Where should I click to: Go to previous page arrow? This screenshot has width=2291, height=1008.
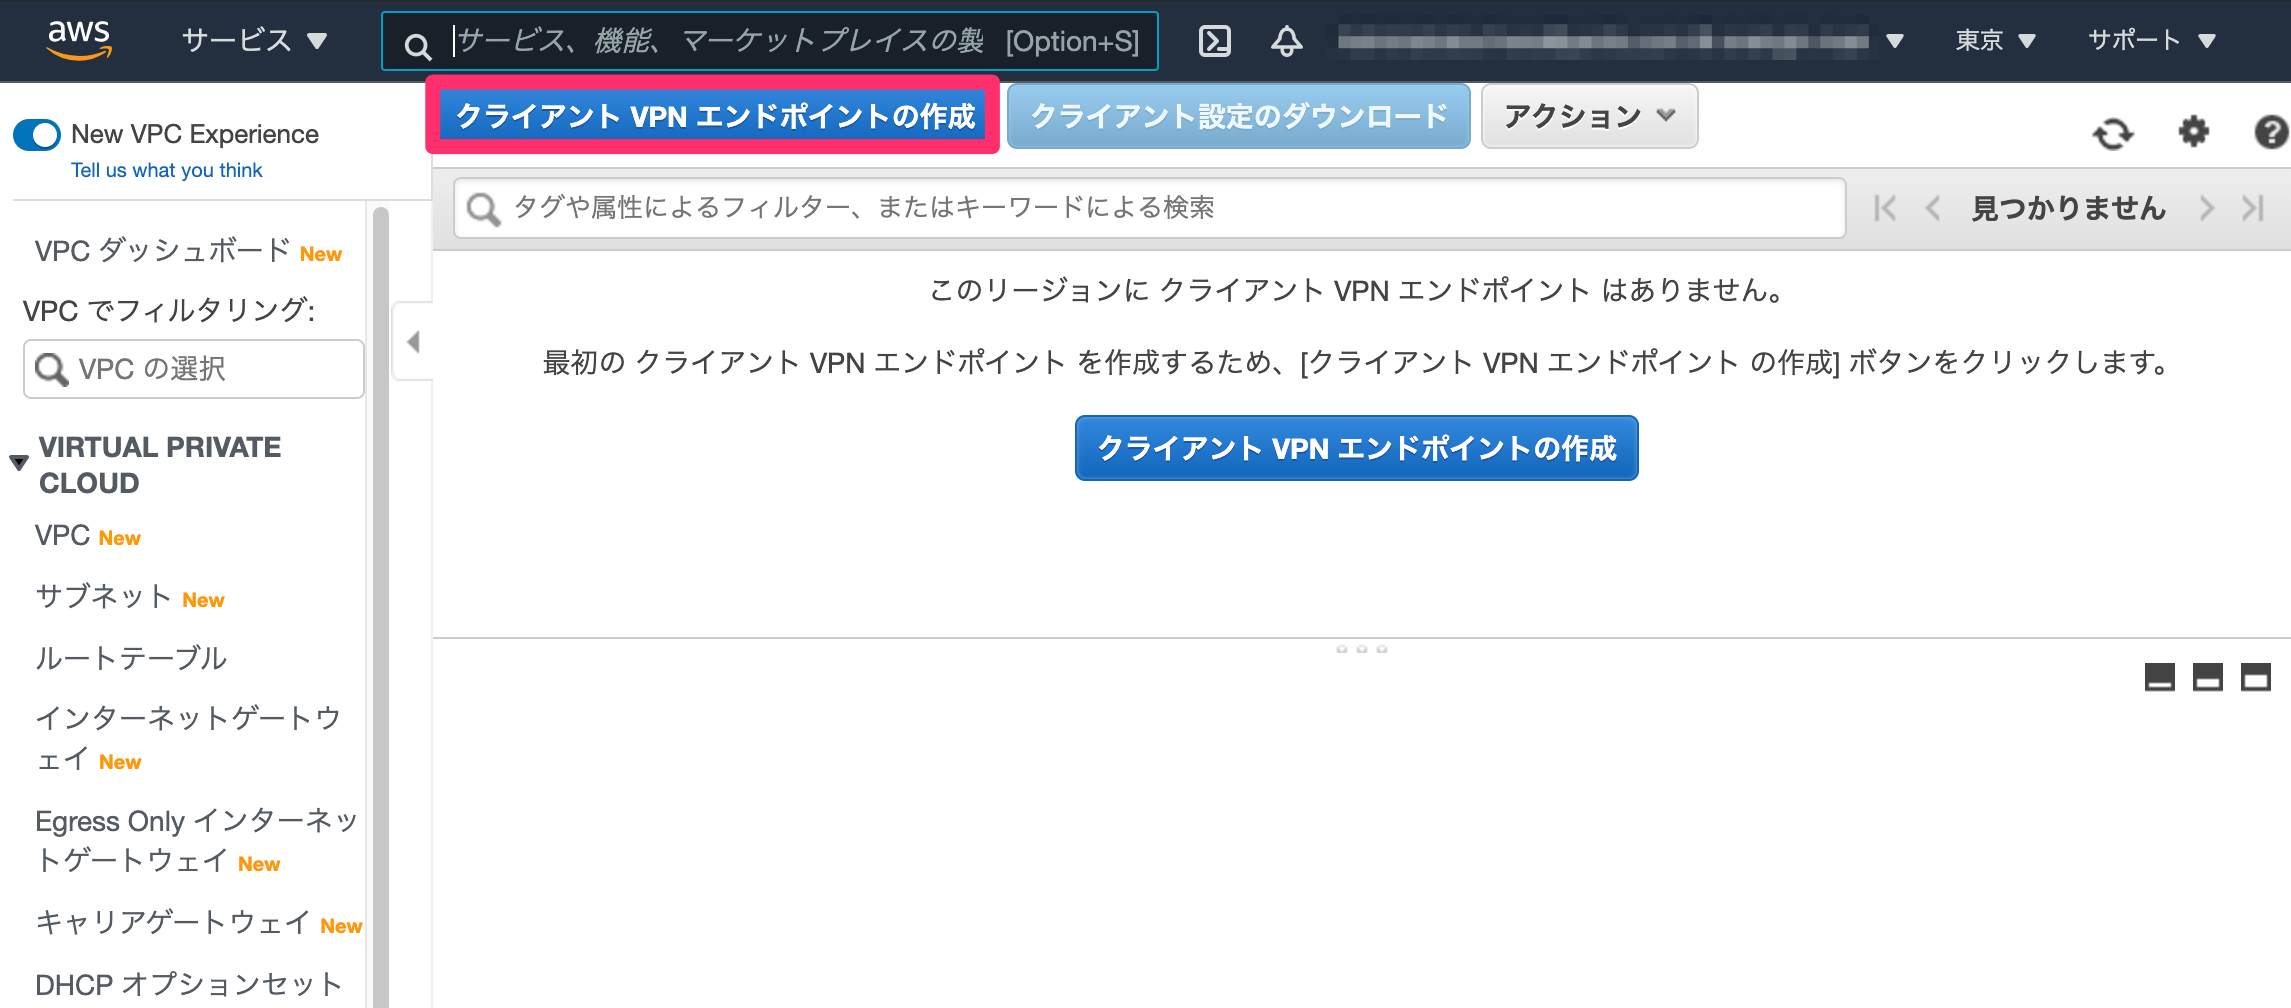[x=1933, y=208]
